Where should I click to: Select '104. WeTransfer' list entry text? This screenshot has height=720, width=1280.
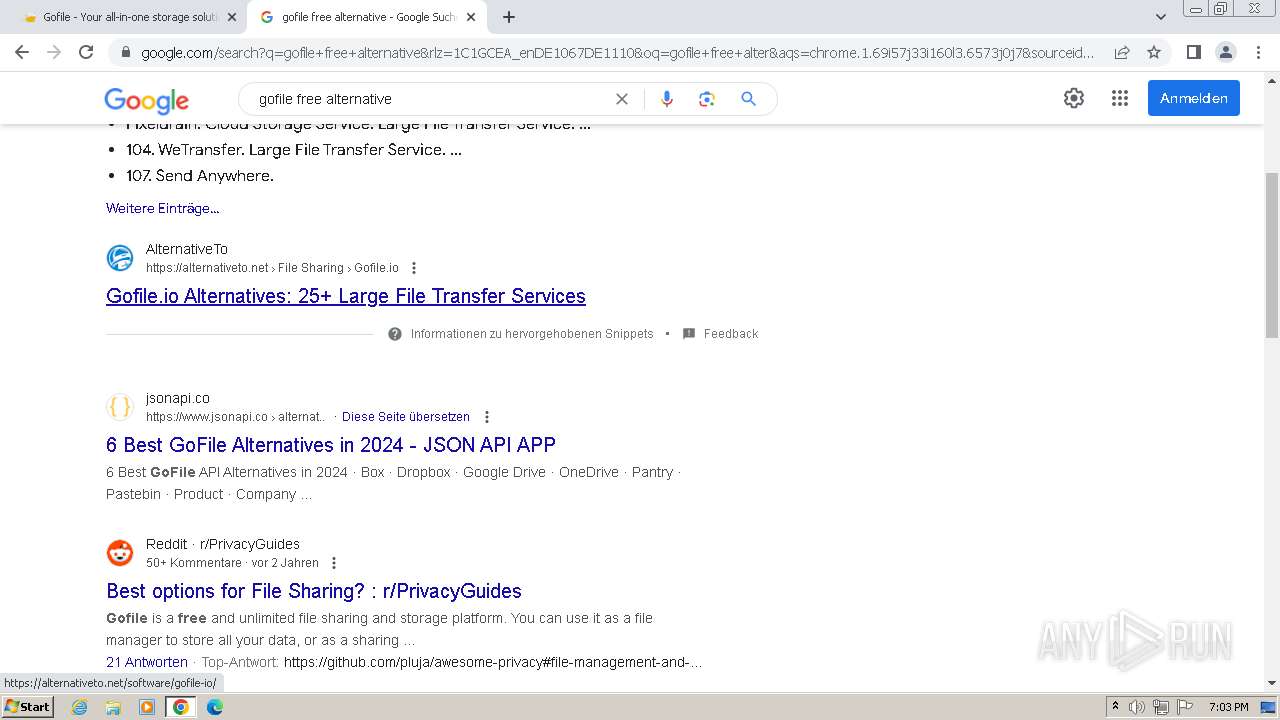pos(293,150)
